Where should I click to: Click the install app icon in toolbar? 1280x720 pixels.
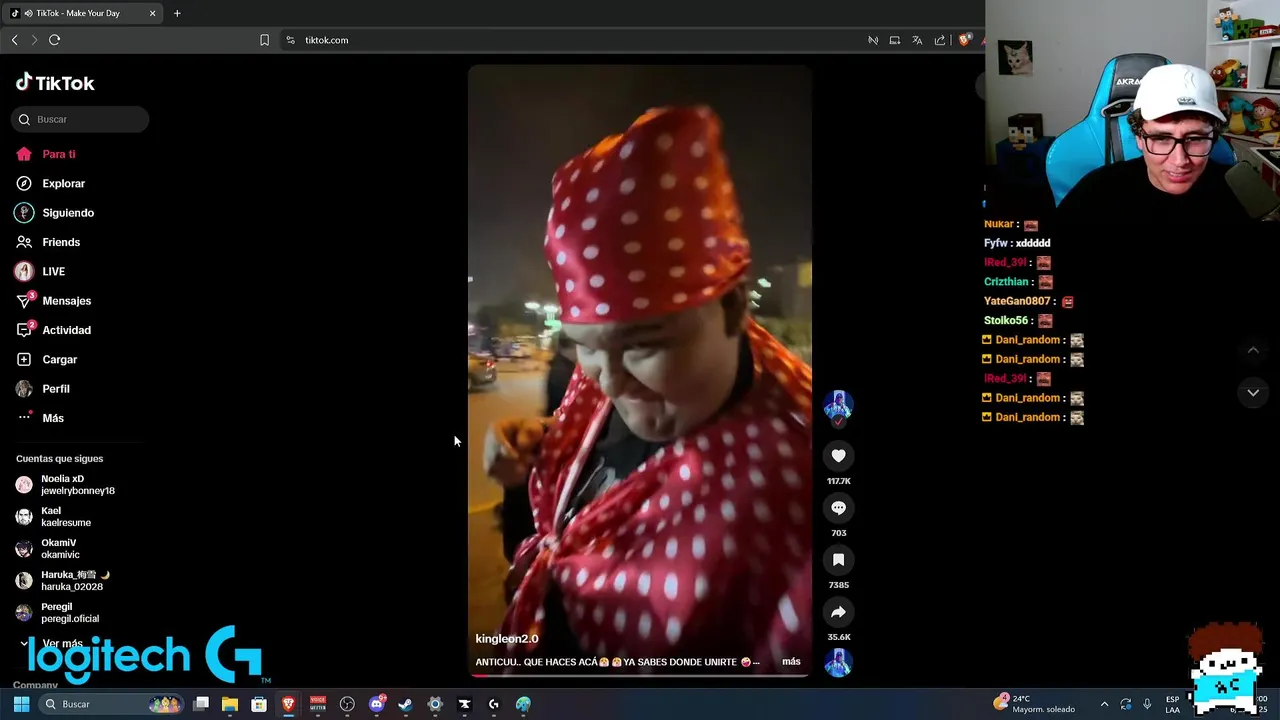[895, 40]
